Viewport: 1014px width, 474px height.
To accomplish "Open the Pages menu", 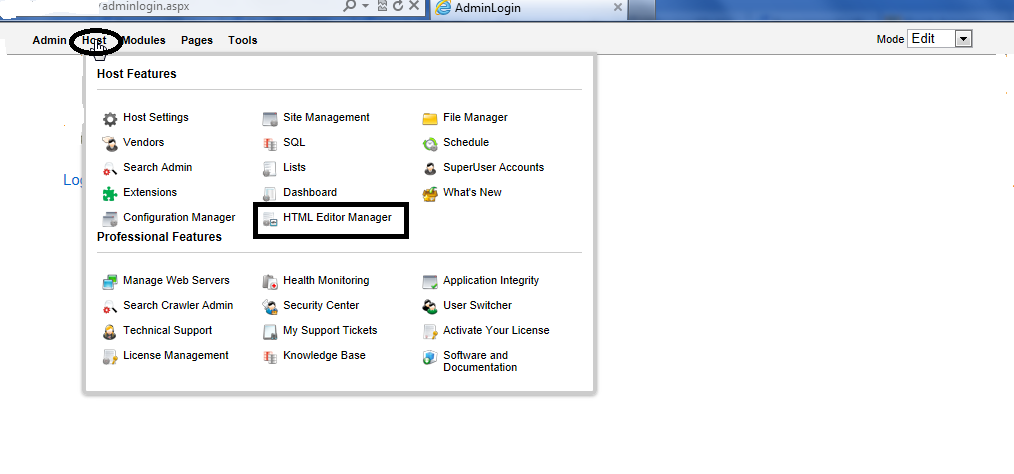I will click(197, 40).
